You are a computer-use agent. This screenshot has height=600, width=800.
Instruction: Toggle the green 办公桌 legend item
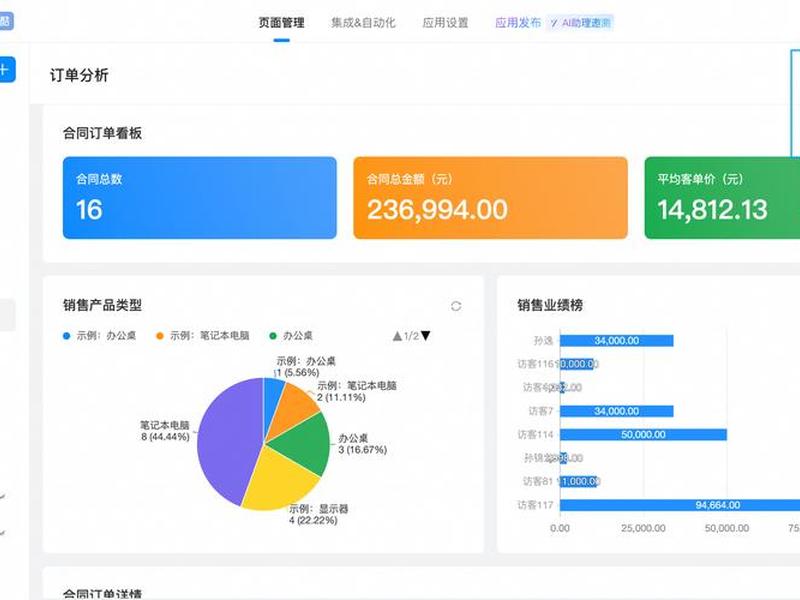click(x=290, y=336)
